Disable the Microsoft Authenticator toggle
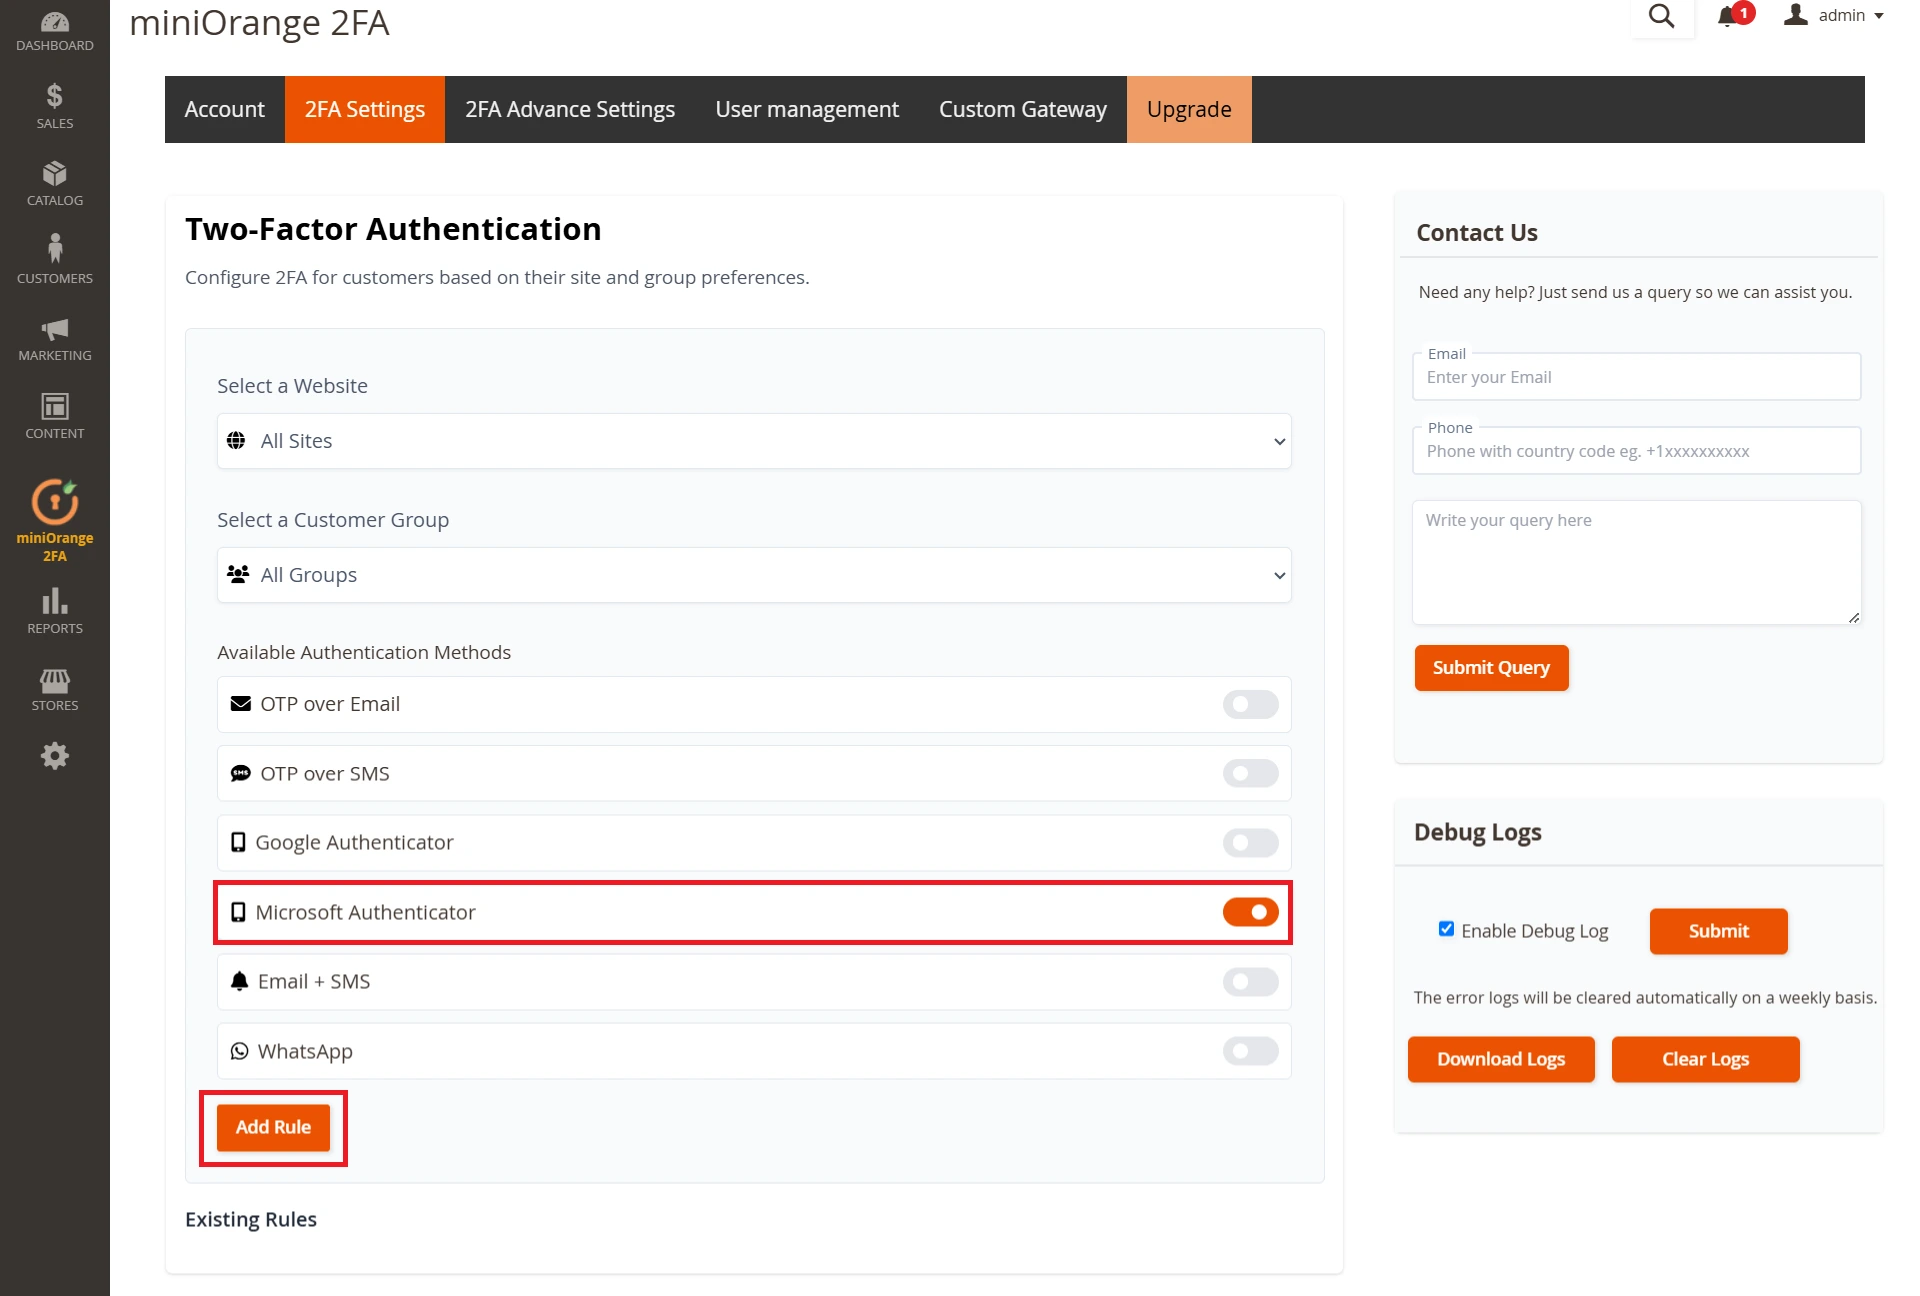1920x1296 pixels. point(1250,912)
